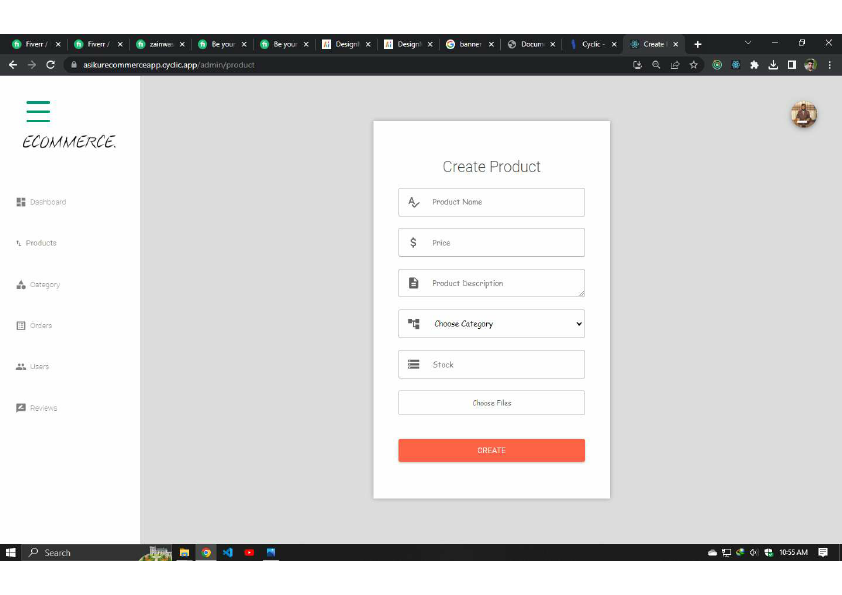
Task: Click the description document icon
Action: pos(413,283)
